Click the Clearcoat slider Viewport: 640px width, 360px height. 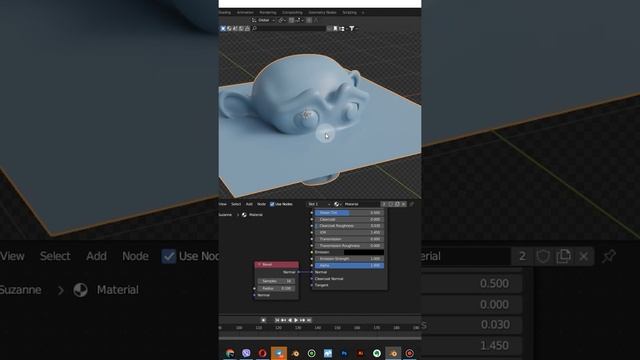click(349, 219)
